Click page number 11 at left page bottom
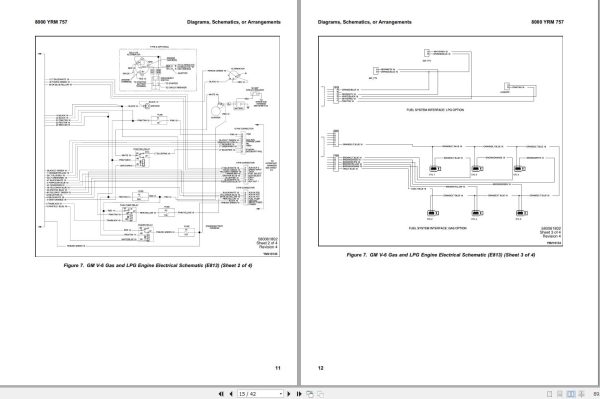This screenshot has width=600, height=399. click(x=278, y=368)
